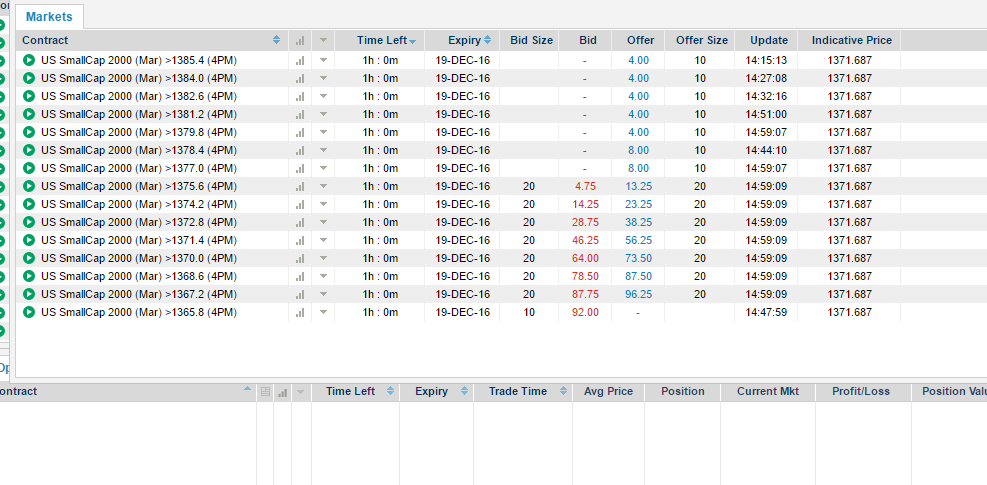
Task: Open chart icon for >1385.4 contract
Action: (300, 60)
